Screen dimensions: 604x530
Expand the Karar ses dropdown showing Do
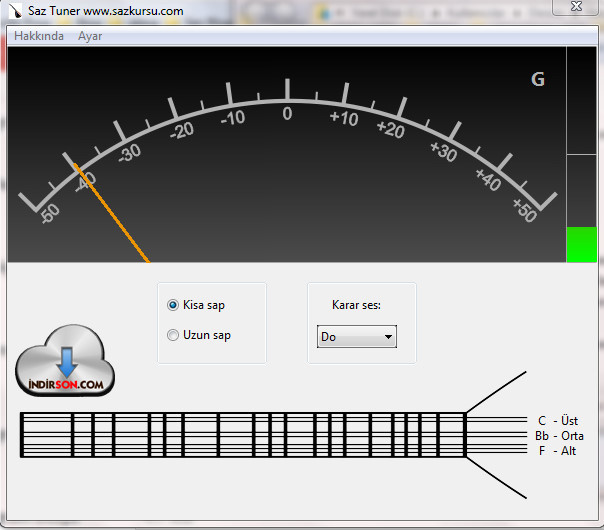pos(357,337)
